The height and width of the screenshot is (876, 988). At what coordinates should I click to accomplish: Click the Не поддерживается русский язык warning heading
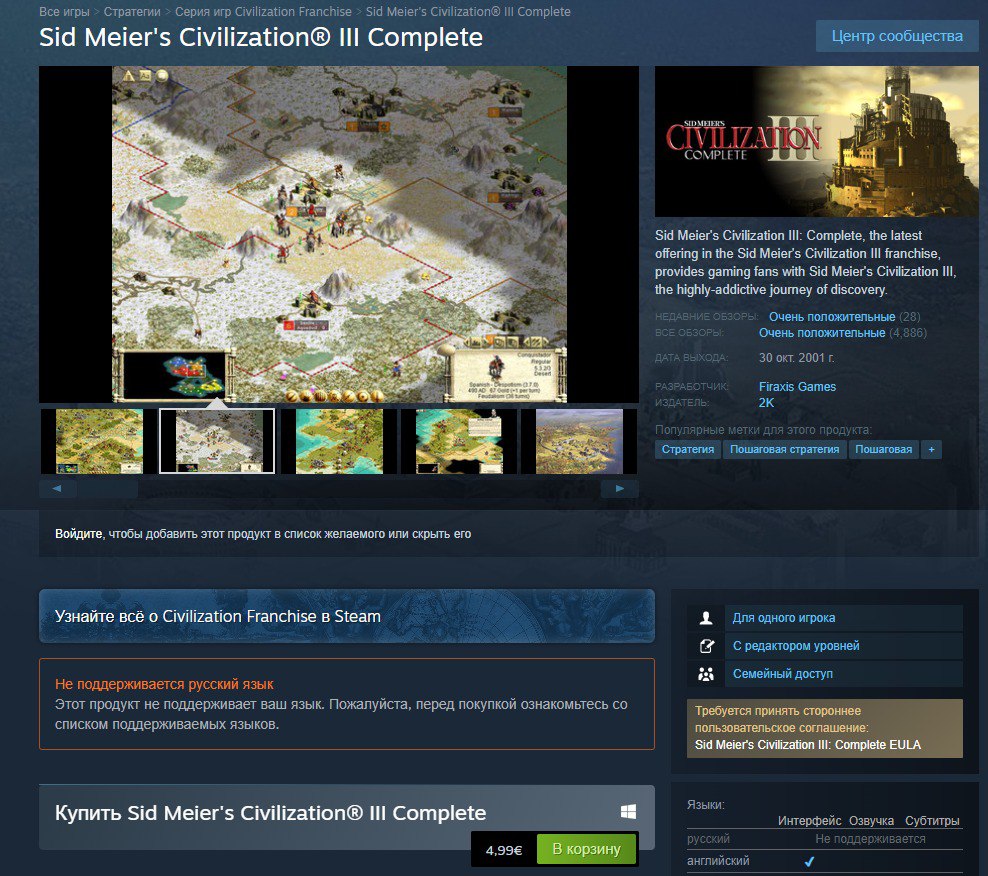click(164, 684)
